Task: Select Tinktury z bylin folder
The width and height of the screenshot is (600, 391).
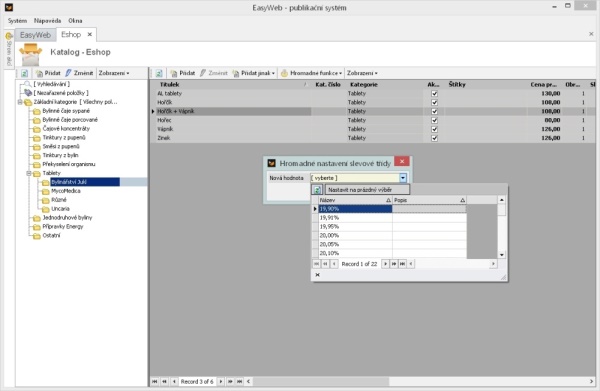Action: click(60, 155)
